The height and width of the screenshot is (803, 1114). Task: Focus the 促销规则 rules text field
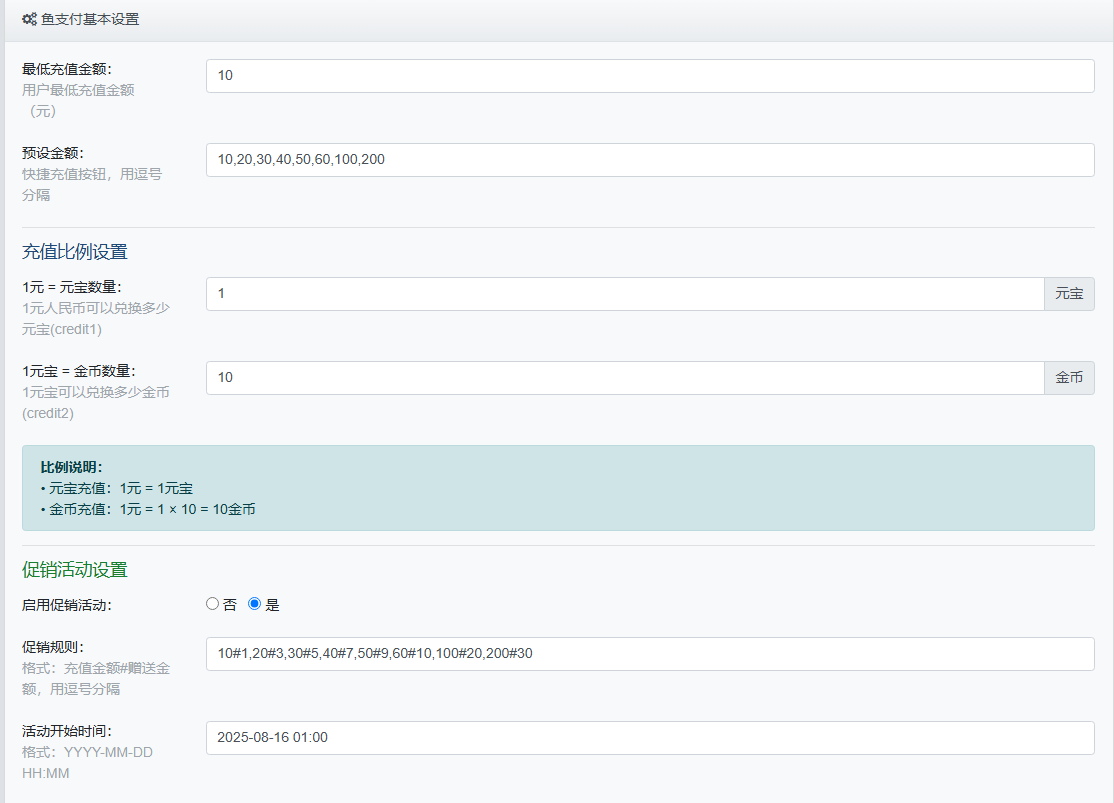pyautogui.click(x=649, y=654)
